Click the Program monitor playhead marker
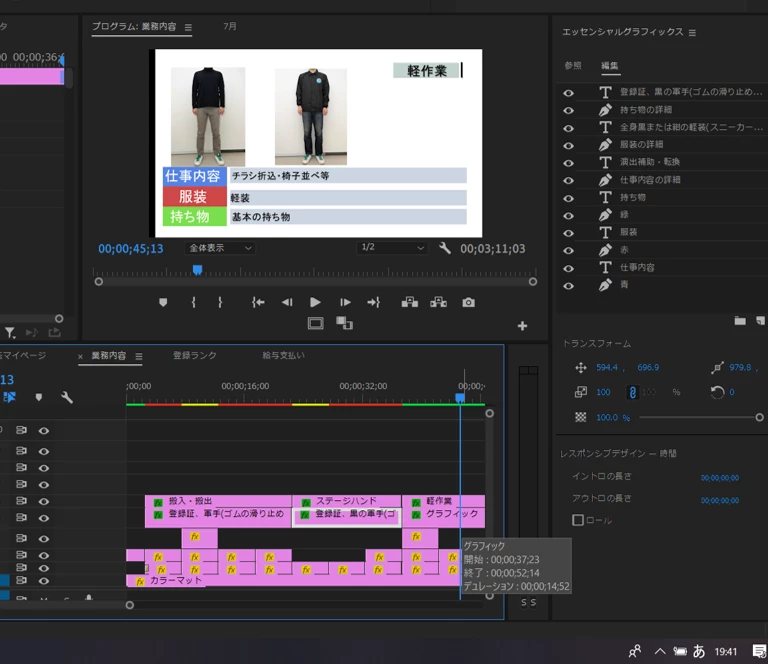The width and height of the screenshot is (768, 664). (x=197, y=270)
